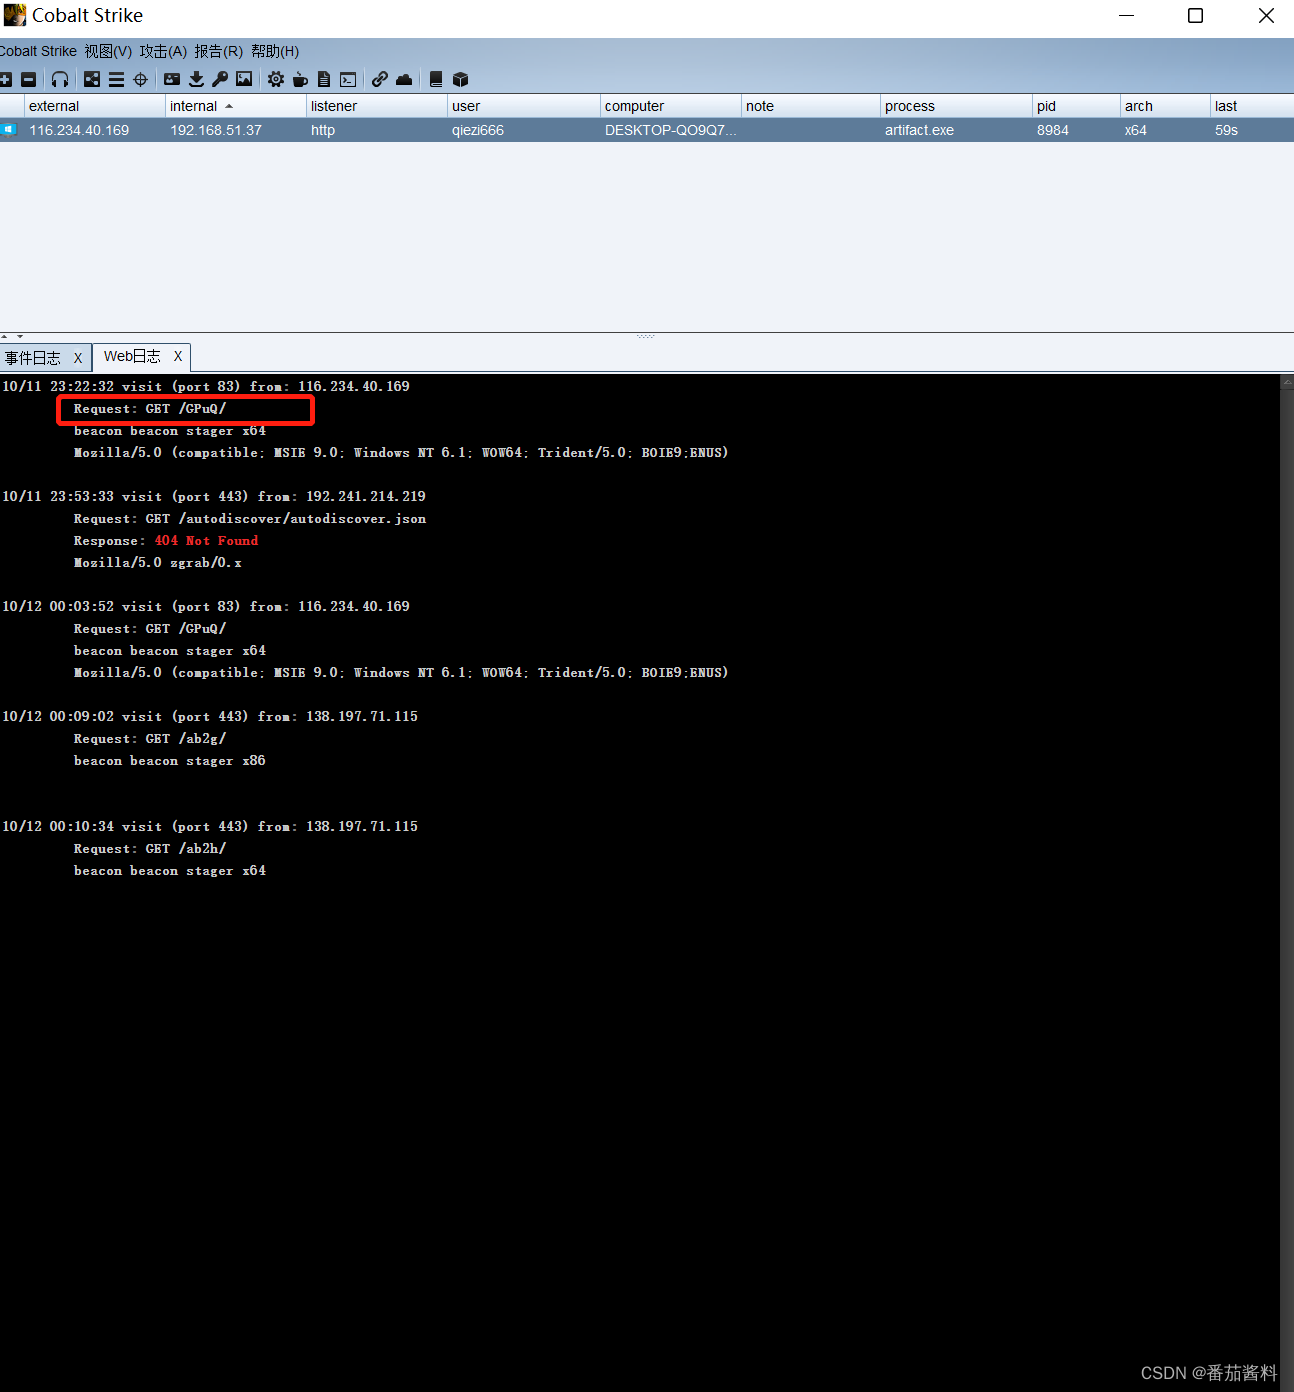Sort by the computer column header
Viewport: 1294px width, 1392px height.
(x=671, y=106)
